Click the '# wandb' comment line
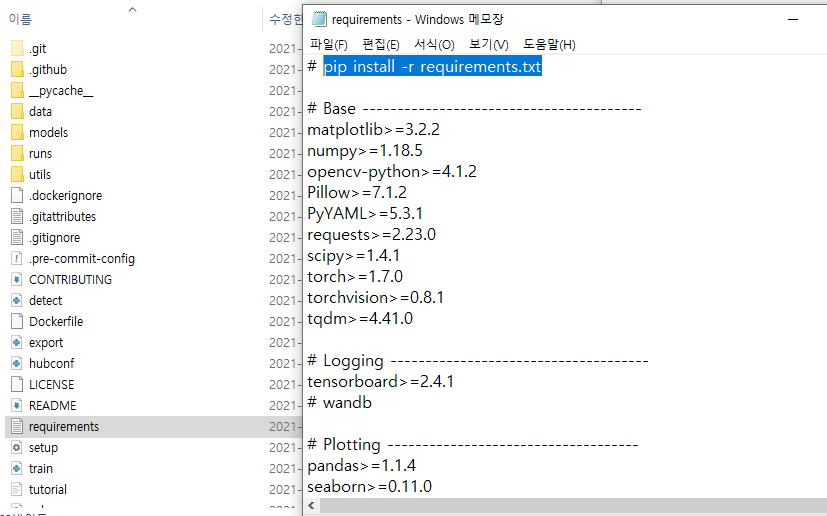The image size is (827, 516). pos(340,403)
